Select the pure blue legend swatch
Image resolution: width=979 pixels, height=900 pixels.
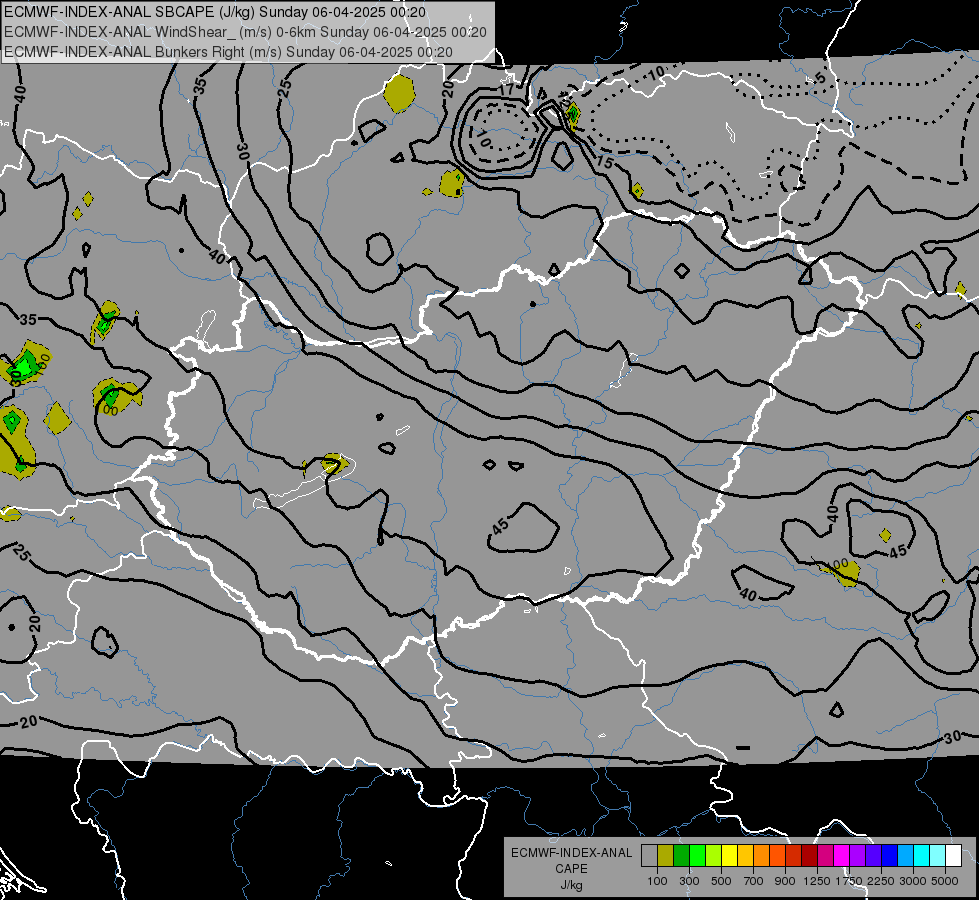[890, 856]
